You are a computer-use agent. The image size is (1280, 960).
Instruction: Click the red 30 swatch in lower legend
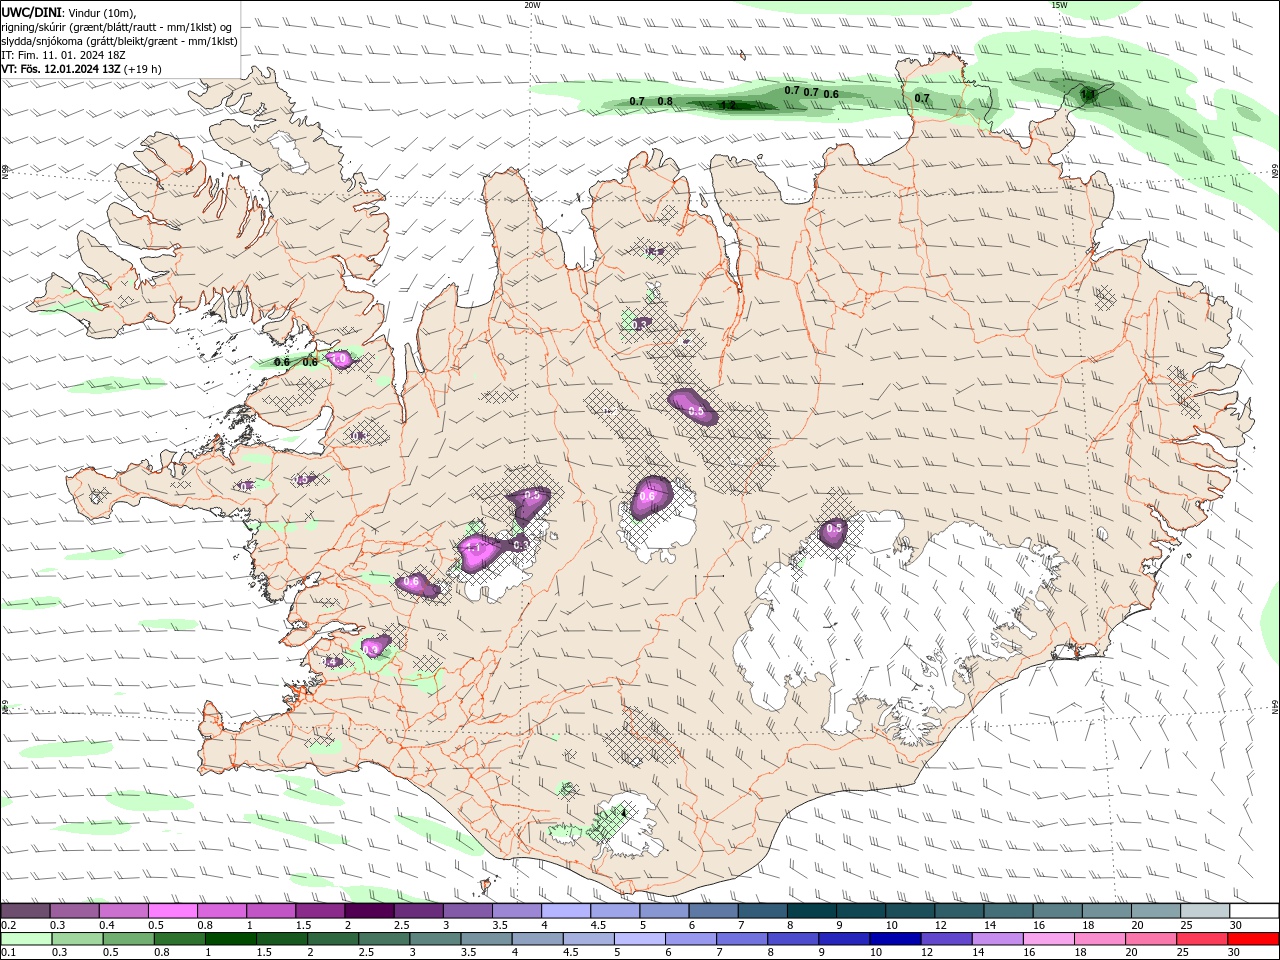[x=1253, y=939]
